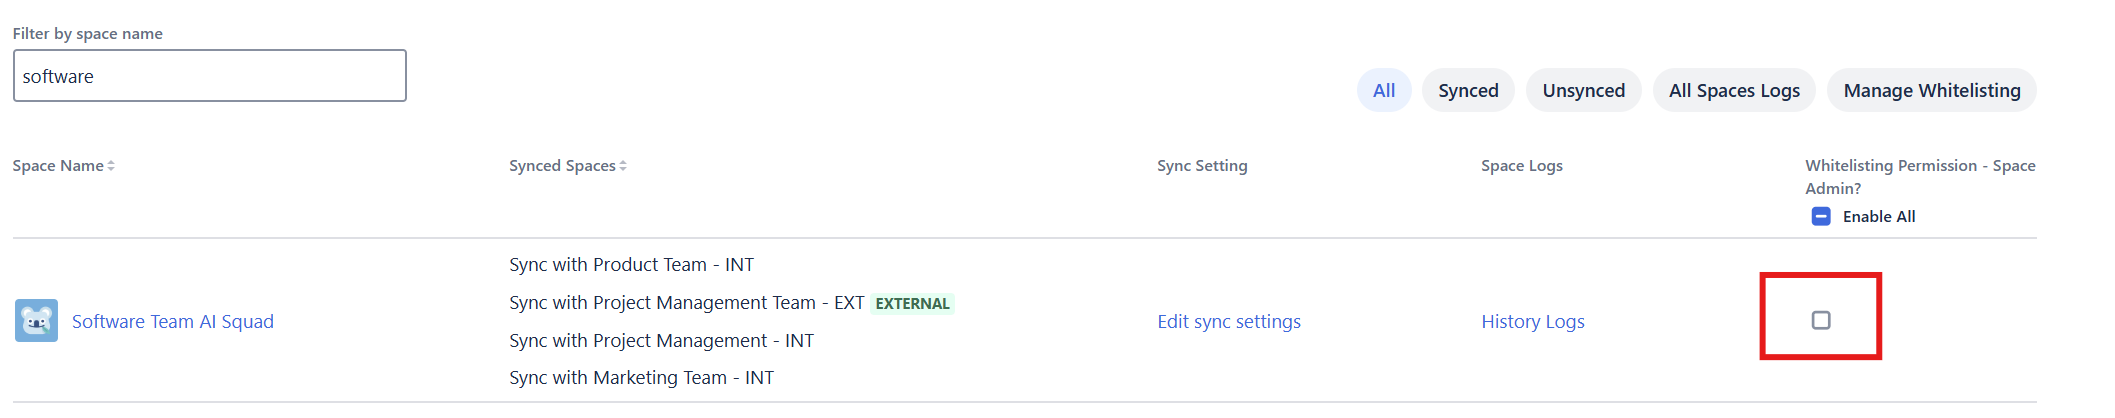This screenshot has height=418, width=2115.
Task: Filter to Synced spaces
Action: click(1468, 91)
